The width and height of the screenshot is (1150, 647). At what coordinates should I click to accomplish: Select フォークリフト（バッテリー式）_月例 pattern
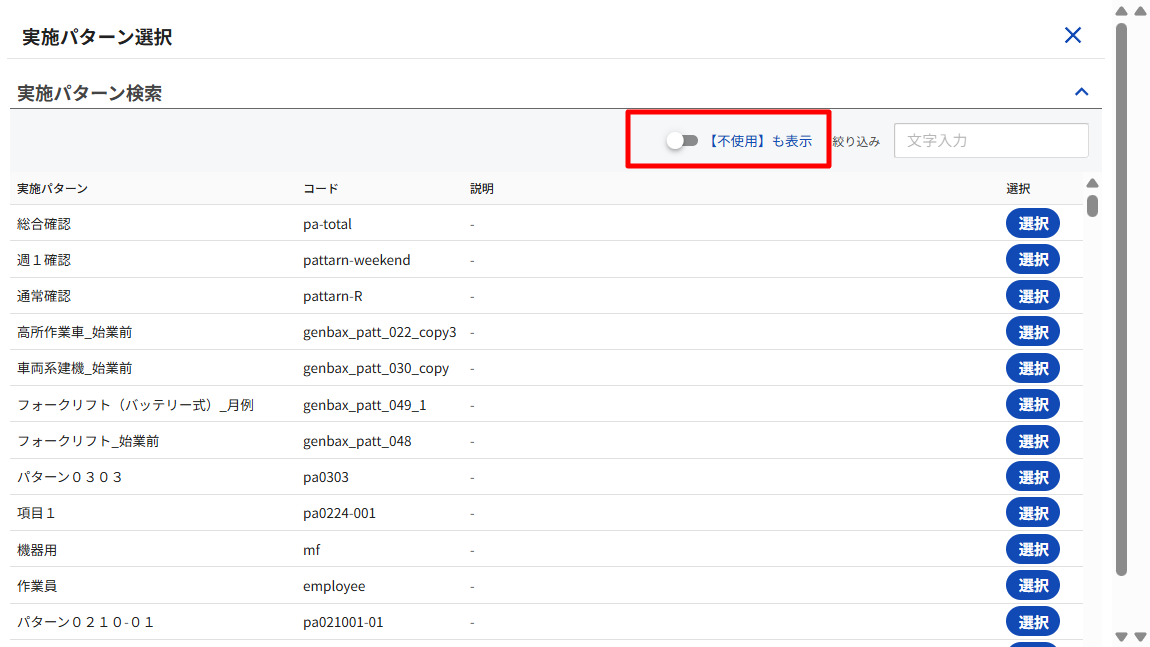1032,405
